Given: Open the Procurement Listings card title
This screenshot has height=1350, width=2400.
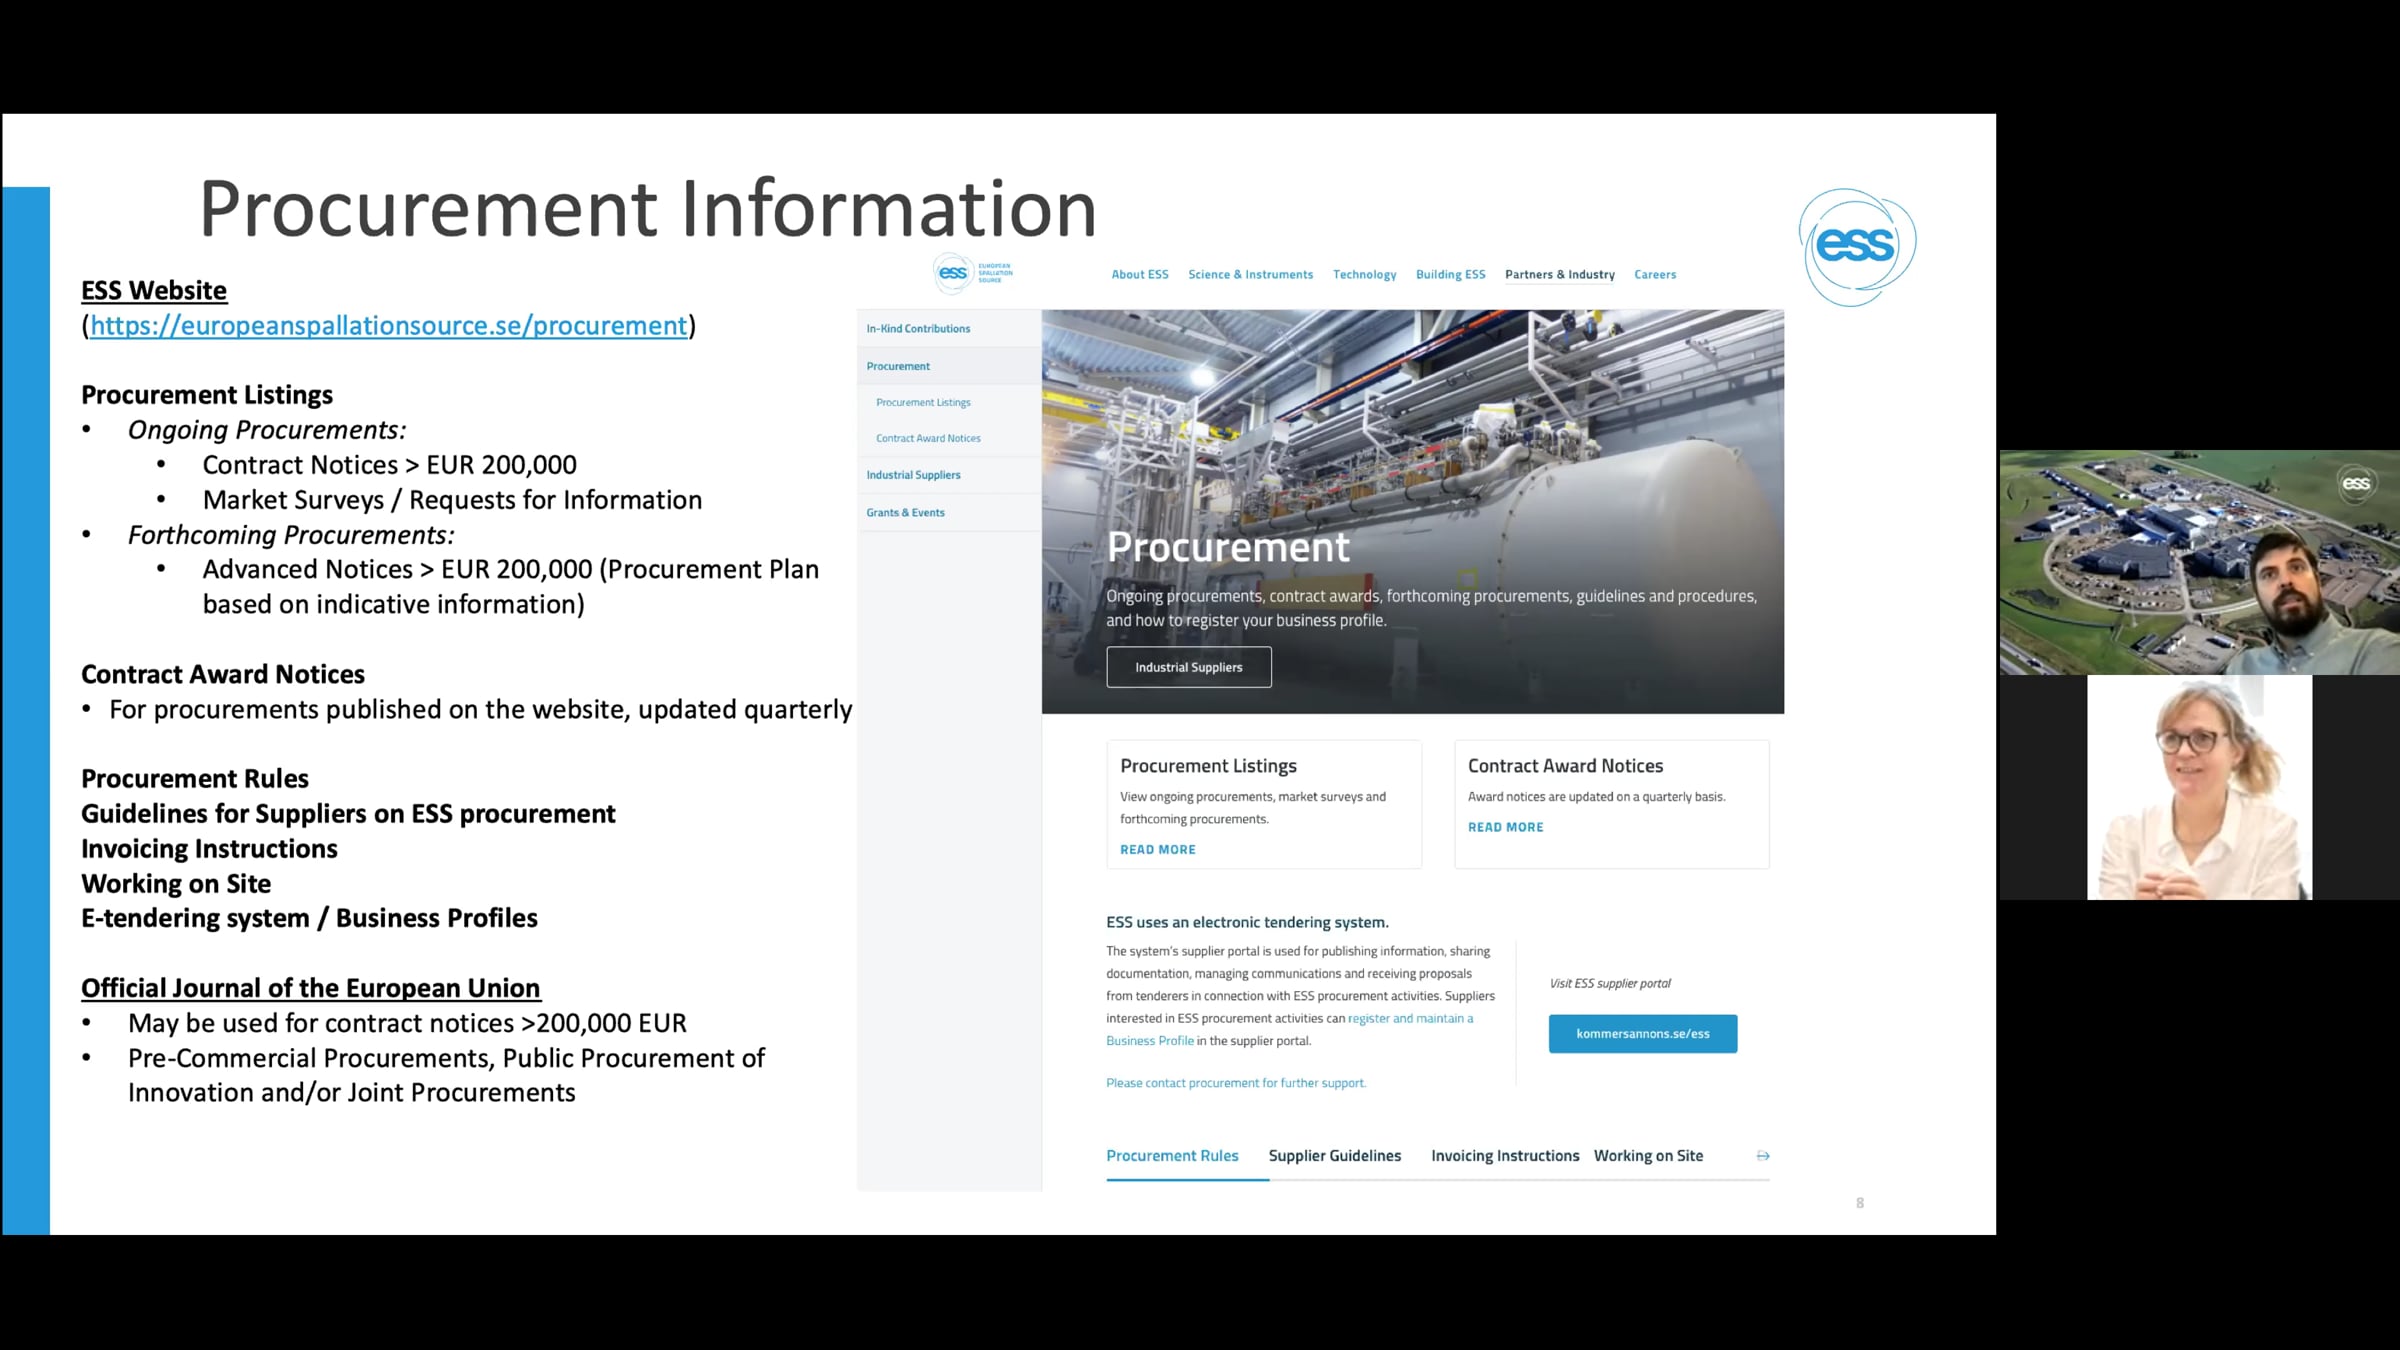Looking at the screenshot, I should tap(1208, 766).
